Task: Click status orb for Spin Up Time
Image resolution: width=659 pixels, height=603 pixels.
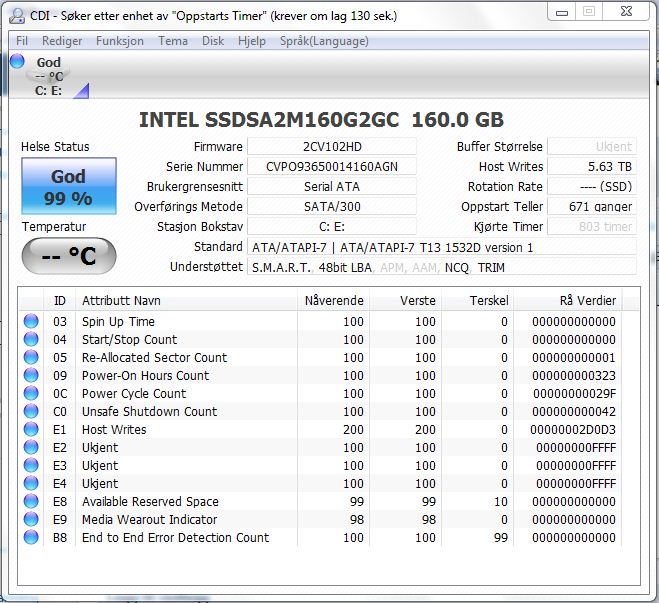Action: click(x=31, y=321)
